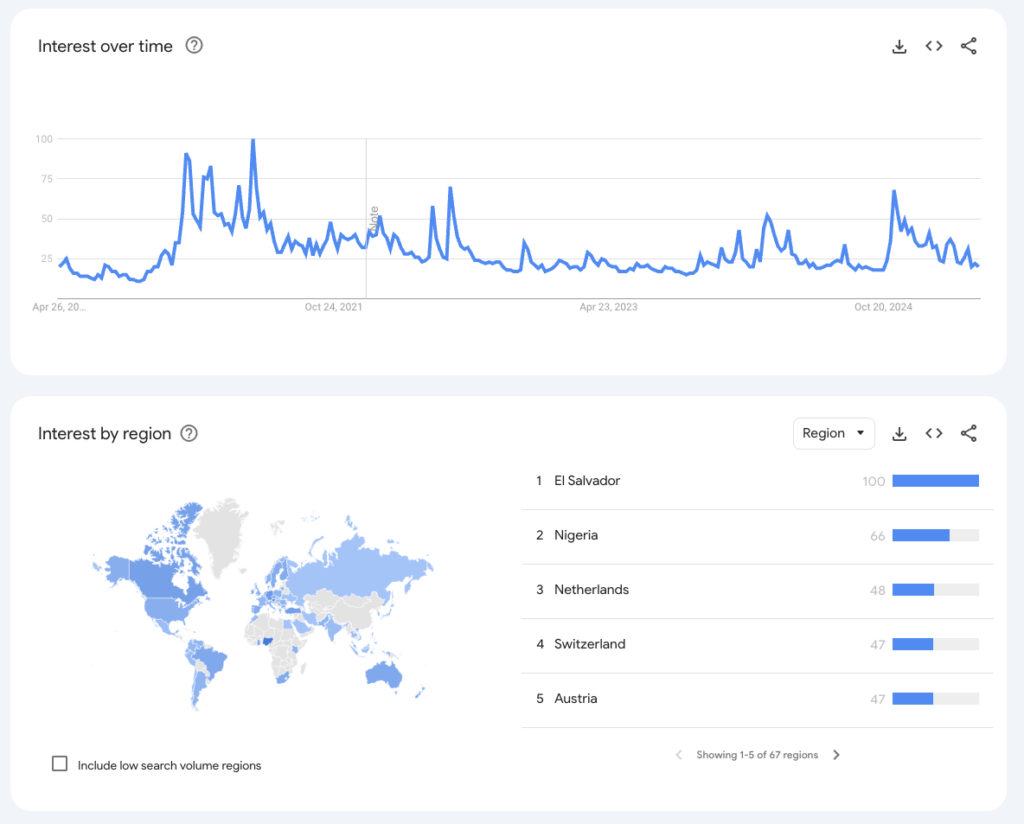Click the Note marker on the timeline
Image resolution: width=1024 pixels, height=824 pixels.
(x=375, y=220)
